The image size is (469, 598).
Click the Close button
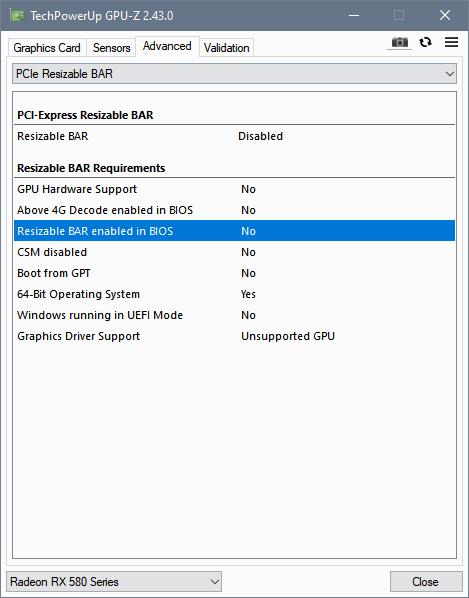426,582
